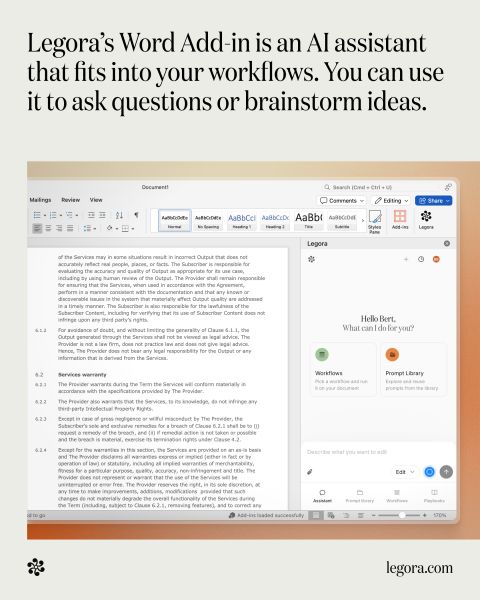Screen dimensions: 480x600
Task: Toggle the blue circle option near Edit
Action: 429,472
